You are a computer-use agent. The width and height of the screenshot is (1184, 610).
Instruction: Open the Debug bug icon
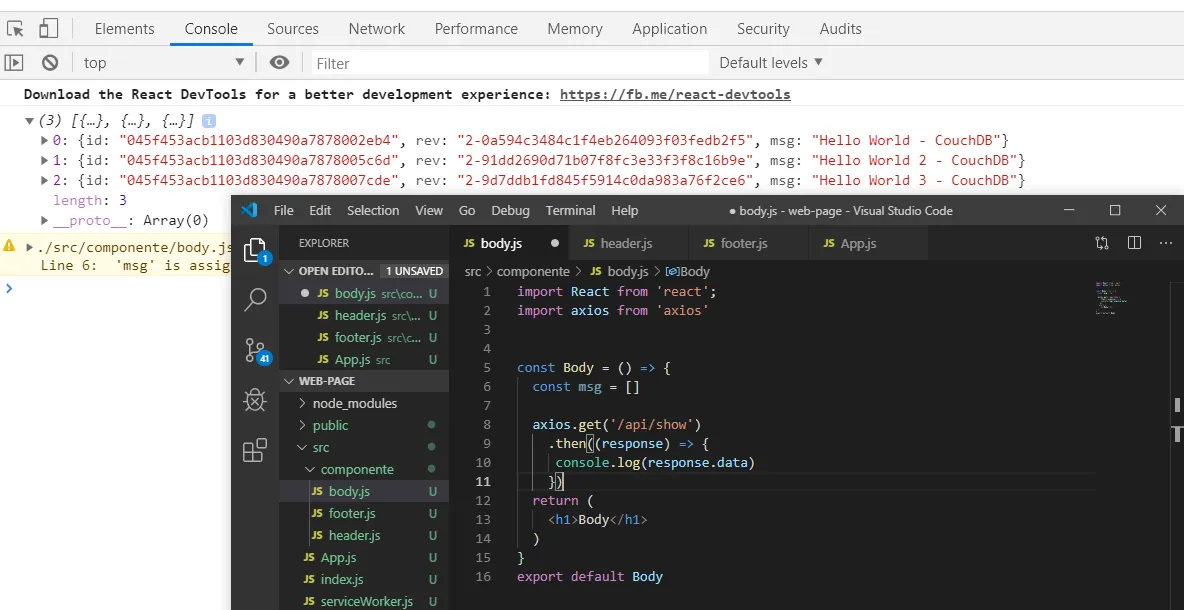click(x=255, y=401)
